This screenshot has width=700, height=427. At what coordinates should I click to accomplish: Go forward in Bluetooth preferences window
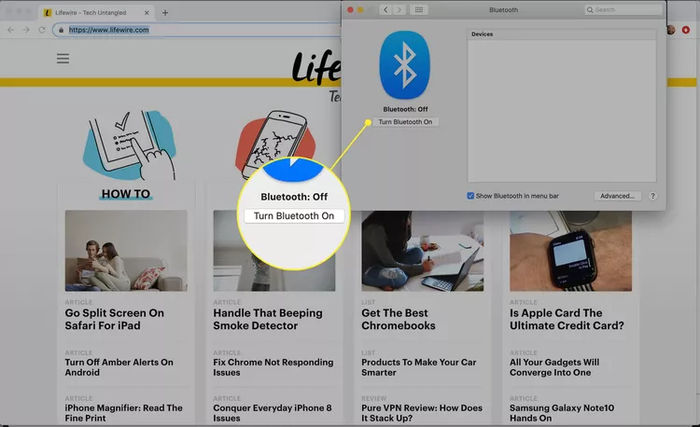pyautogui.click(x=399, y=9)
